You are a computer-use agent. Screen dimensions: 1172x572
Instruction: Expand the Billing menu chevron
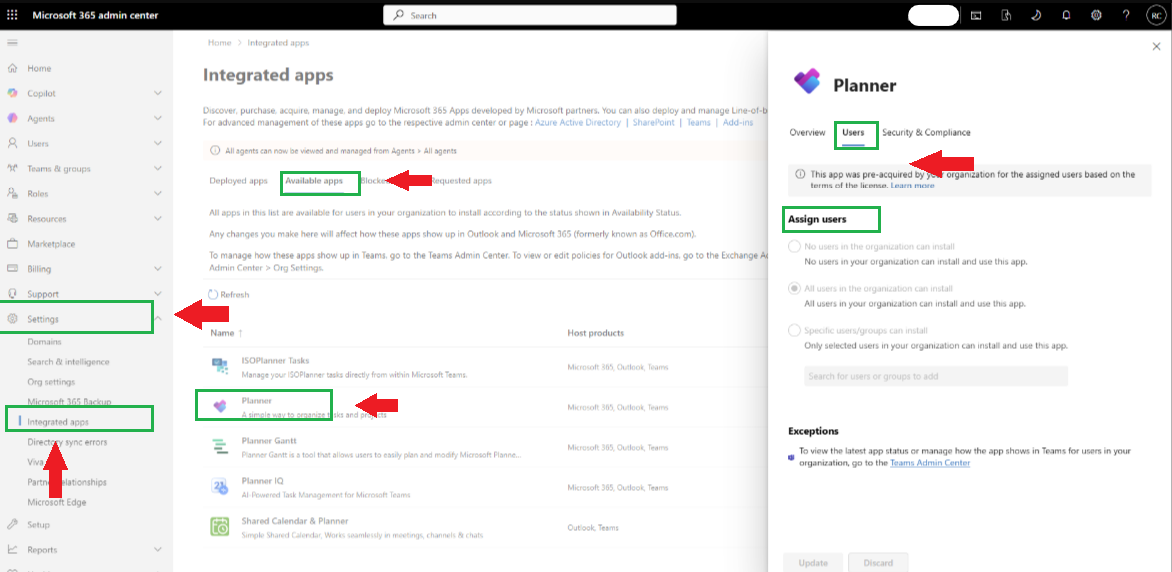[x=158, y=268]
